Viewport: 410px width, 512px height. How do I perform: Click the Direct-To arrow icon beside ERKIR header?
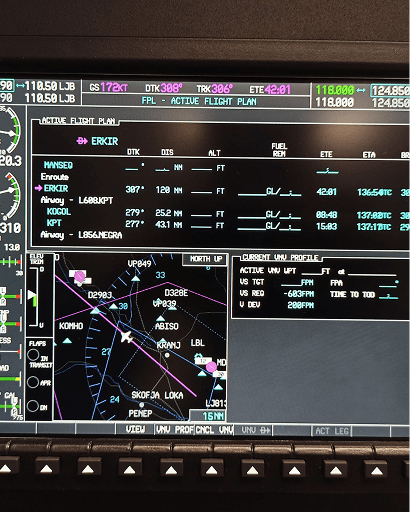coord(82,141)
